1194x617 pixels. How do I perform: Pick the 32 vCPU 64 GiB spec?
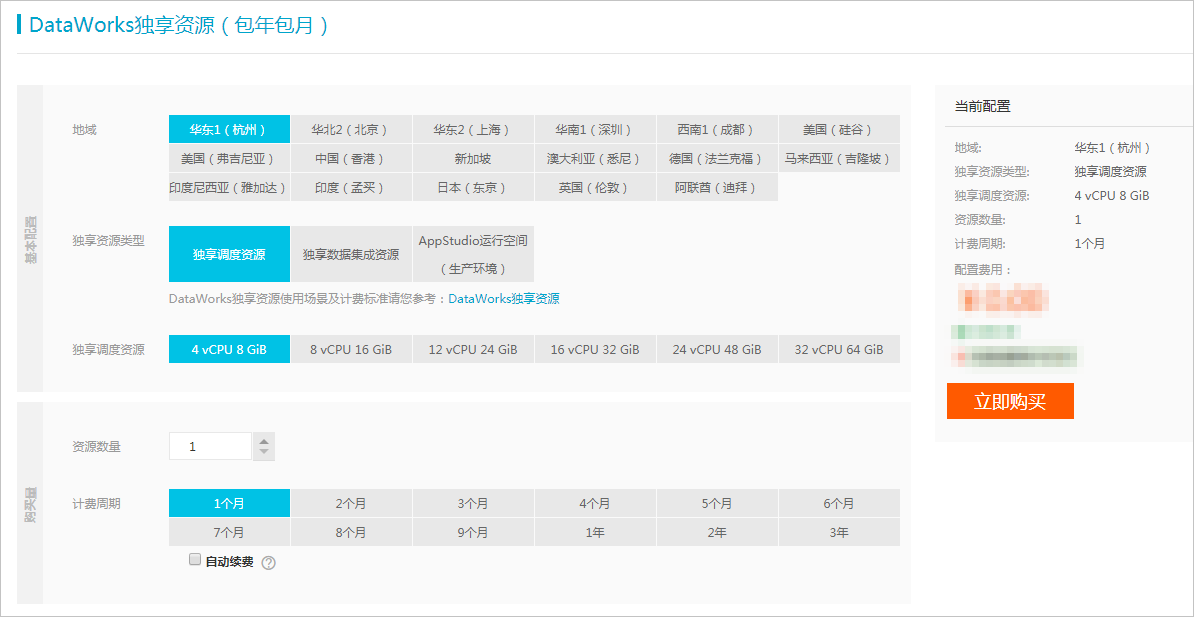[838, 350]
